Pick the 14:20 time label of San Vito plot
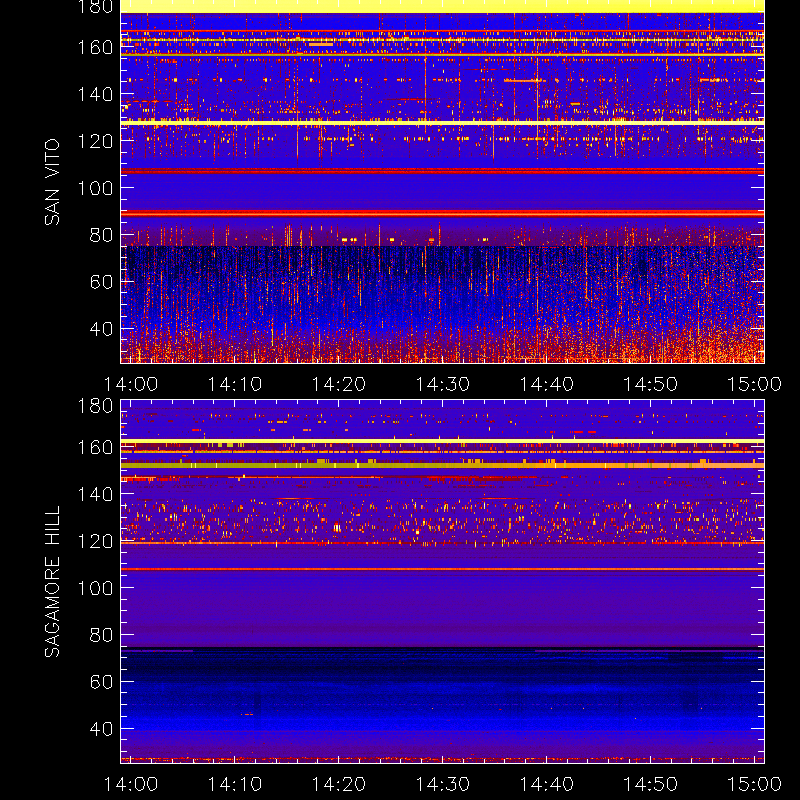The image size is (800, 800). [x=339, y=384]
